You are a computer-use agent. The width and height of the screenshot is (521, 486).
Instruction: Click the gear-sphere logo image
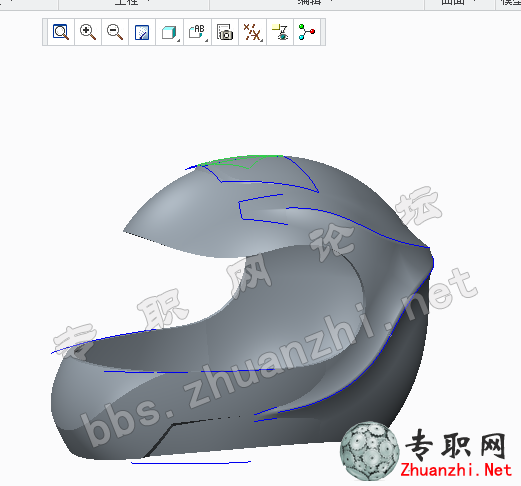(x=369, y=451)
